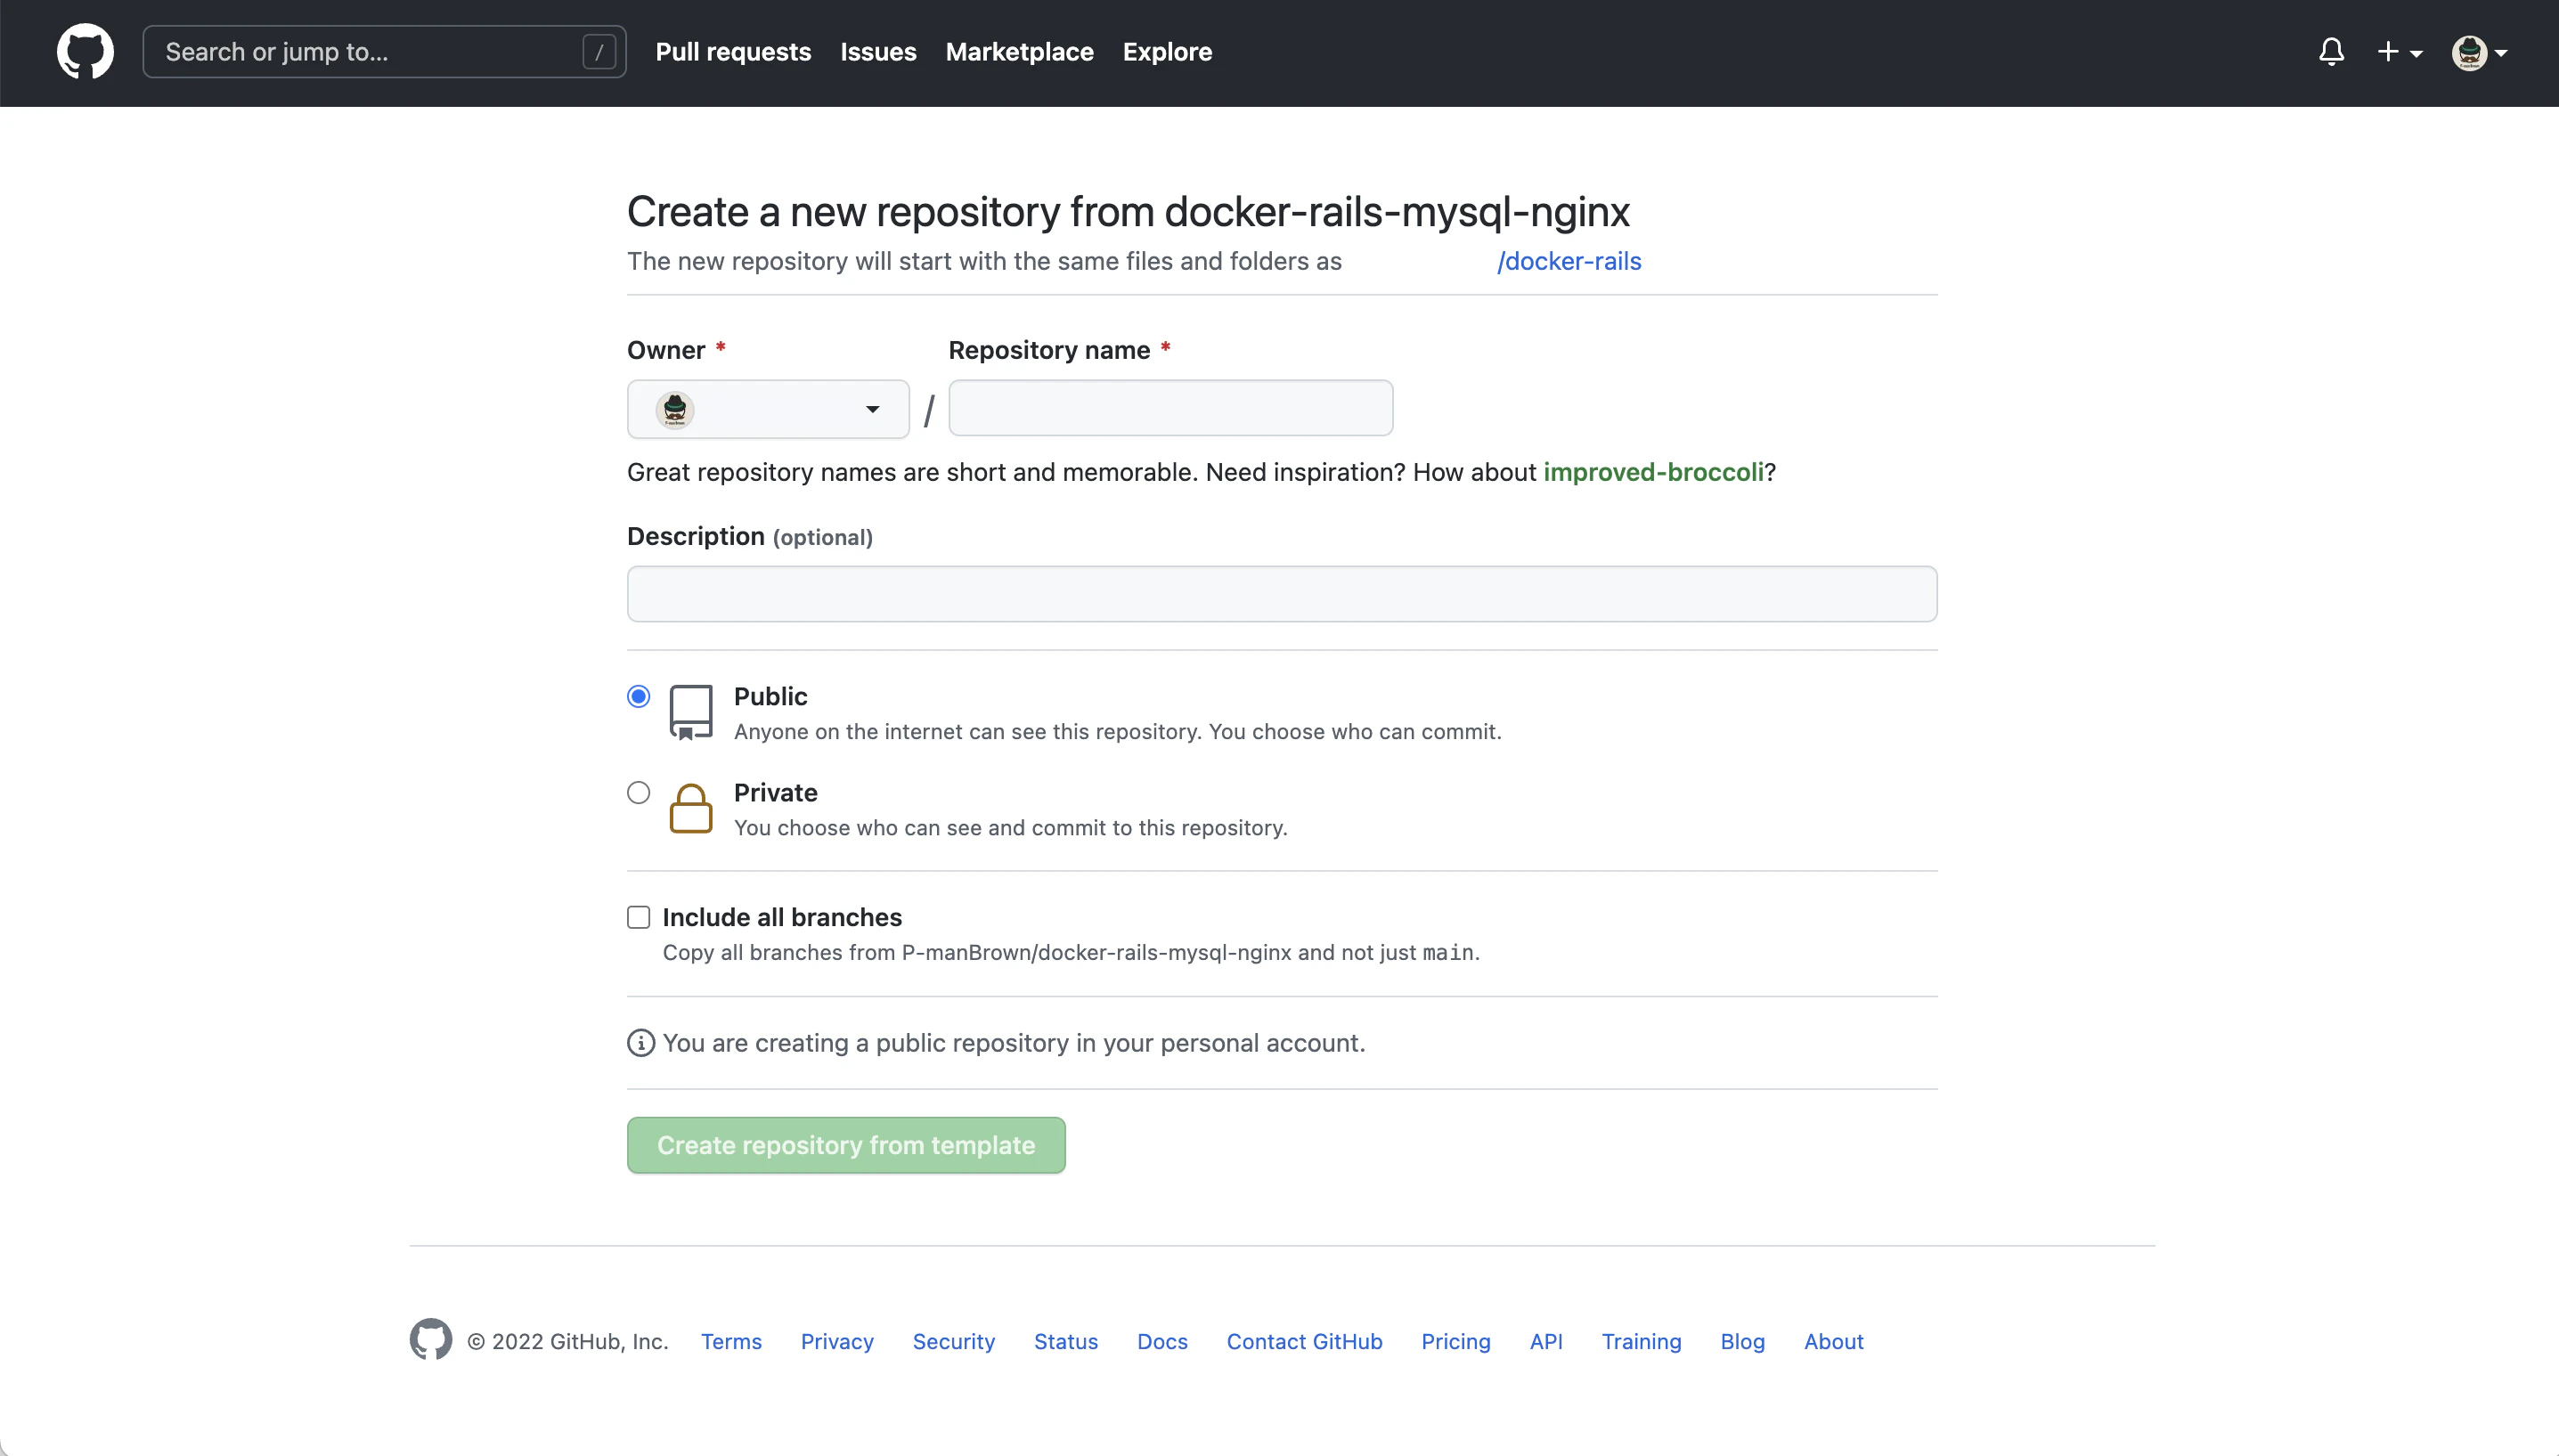Viewport: 2559px width, 1456px height.
Task: Click the GitHub logo in the footer
Action: 430,1340
